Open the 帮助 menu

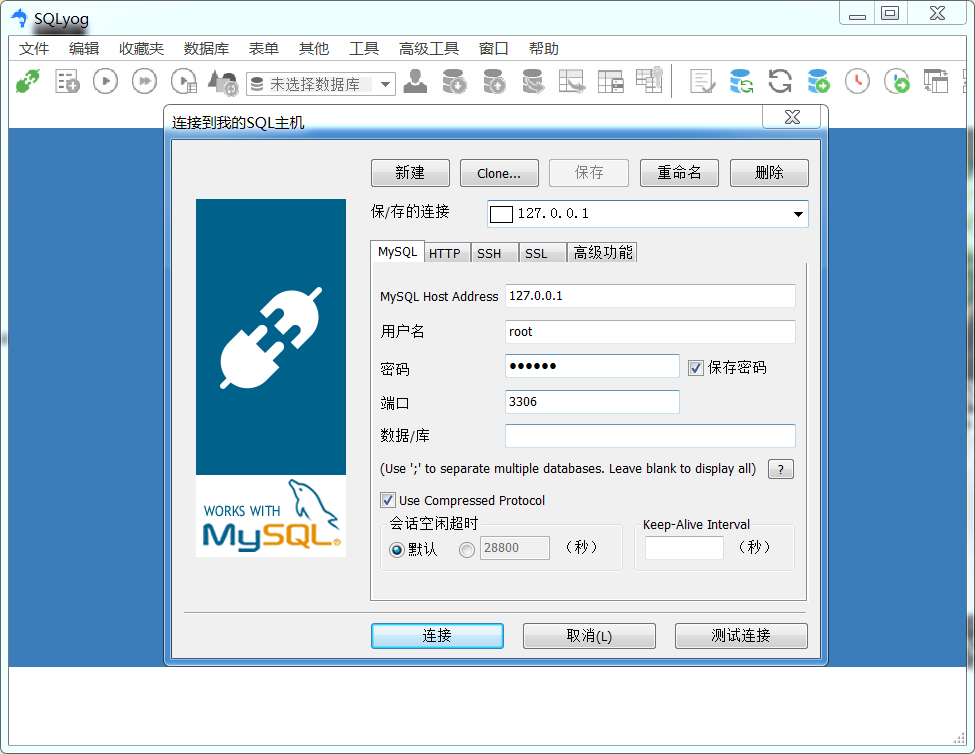(543, 48)
